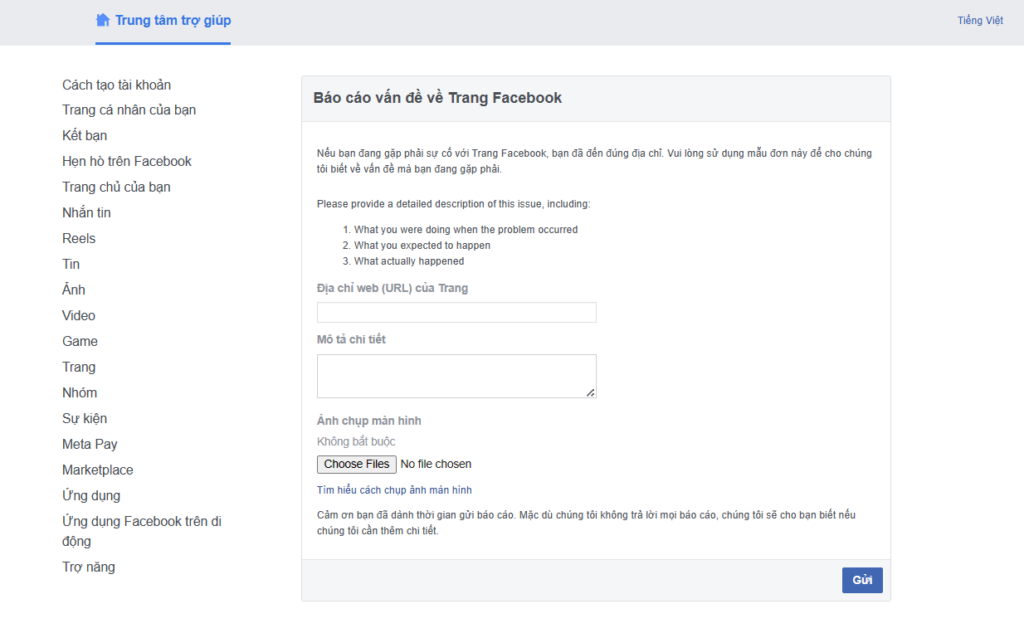Open Video help topic
The image size is (1024, 633).
pyautogui.click(x=78, y=316)
